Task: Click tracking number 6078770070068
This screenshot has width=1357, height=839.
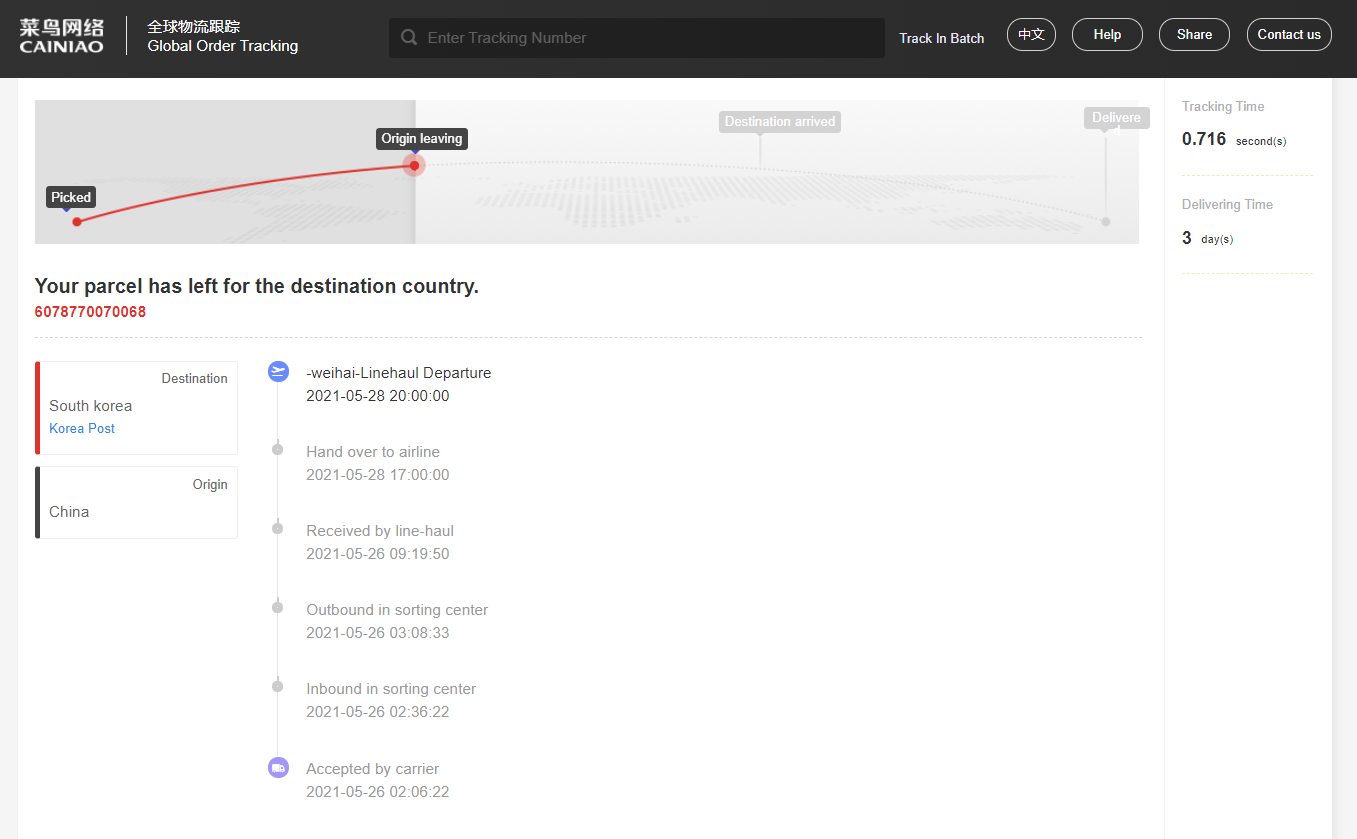Action: [x=90, y=312]
